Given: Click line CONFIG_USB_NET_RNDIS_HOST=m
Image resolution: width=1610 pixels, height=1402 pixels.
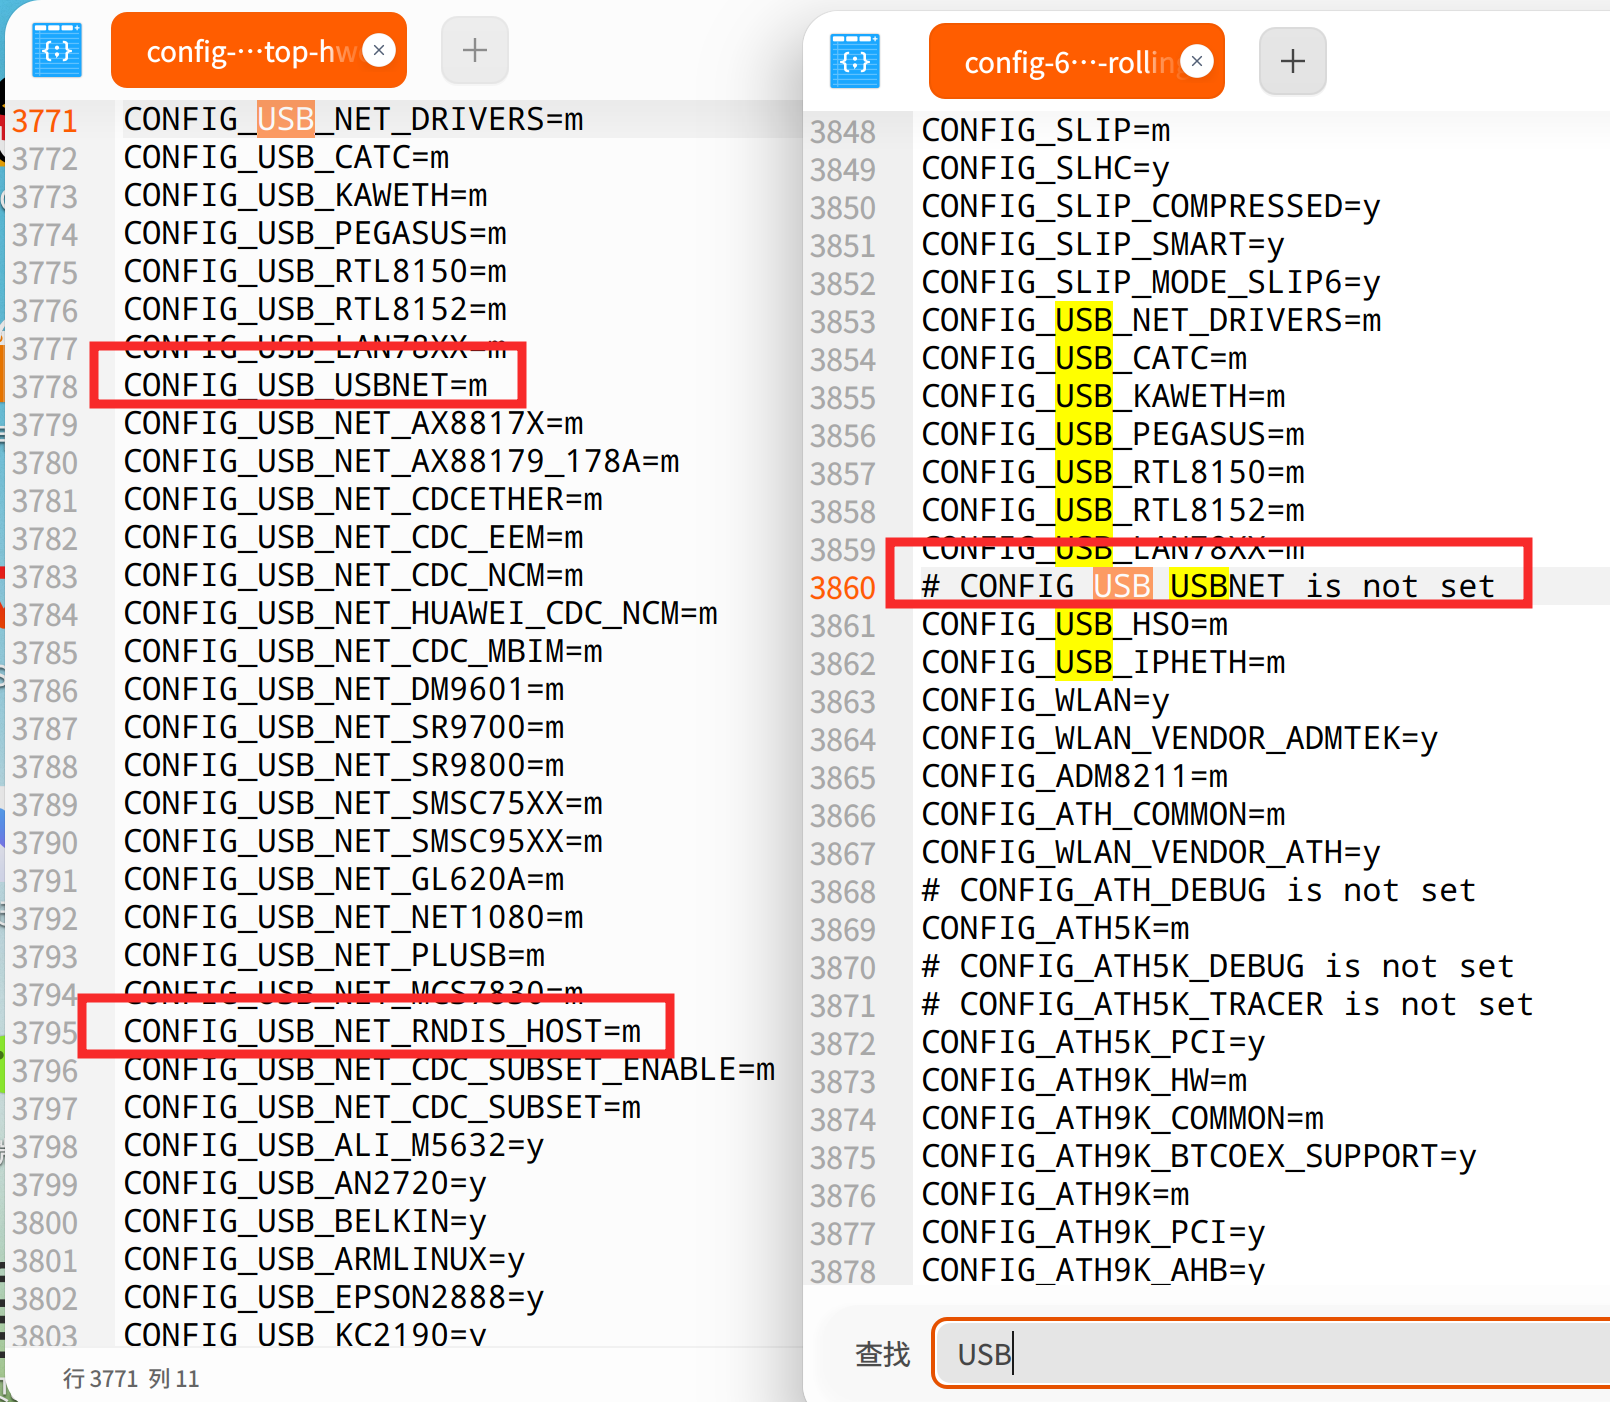Looking at the screenshot, I should (382, 1031).
